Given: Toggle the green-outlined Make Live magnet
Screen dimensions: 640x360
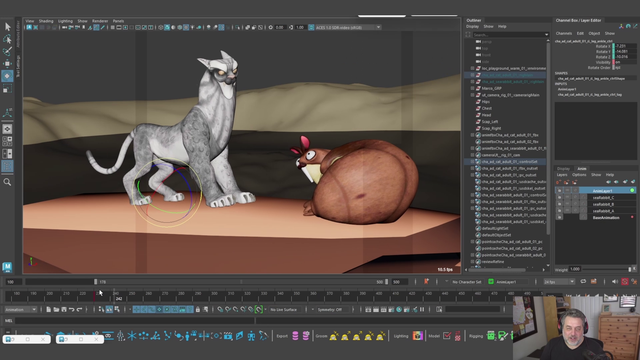Looking at the screenshot, I should 258,309.
